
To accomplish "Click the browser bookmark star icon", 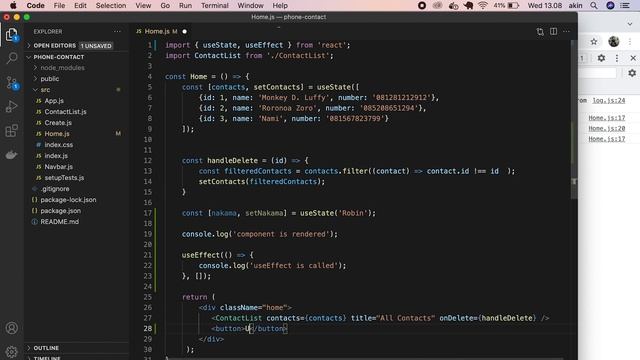I will click(x=594, y=41).
